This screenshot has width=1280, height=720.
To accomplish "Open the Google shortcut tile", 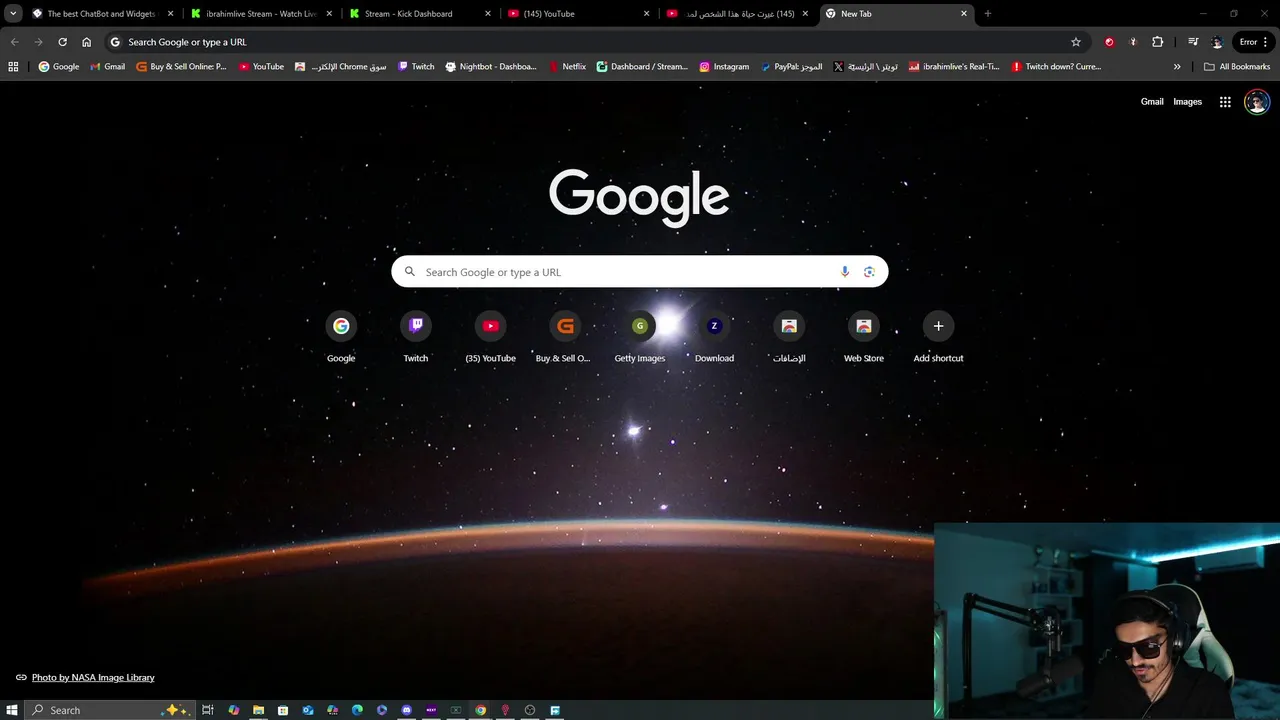I will click(341, 337).
